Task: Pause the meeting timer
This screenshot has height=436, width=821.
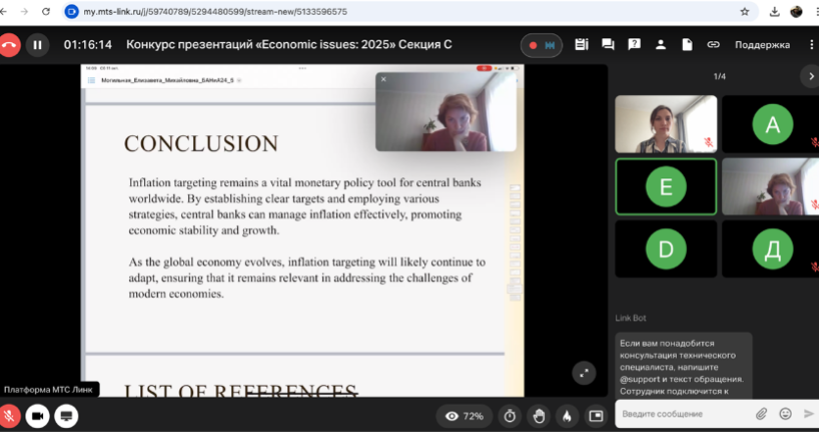Action: pos(38,45)
